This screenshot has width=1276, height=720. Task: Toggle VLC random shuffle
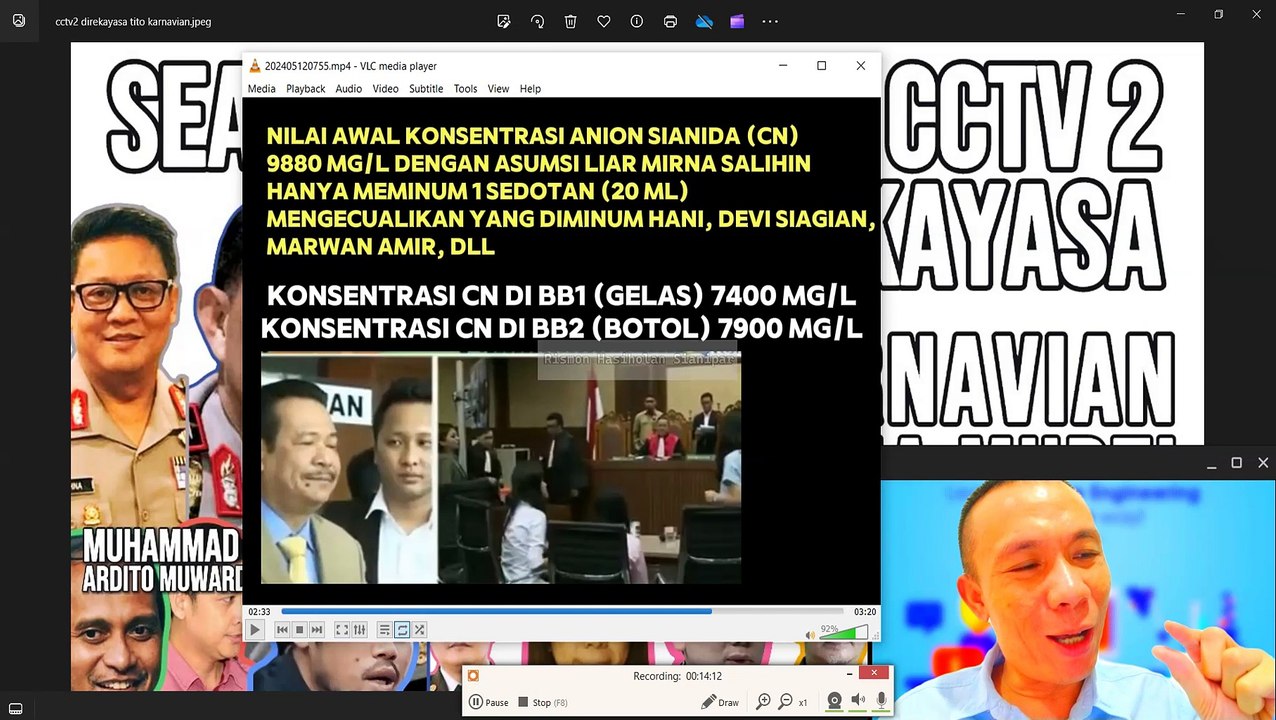(420, 630)
